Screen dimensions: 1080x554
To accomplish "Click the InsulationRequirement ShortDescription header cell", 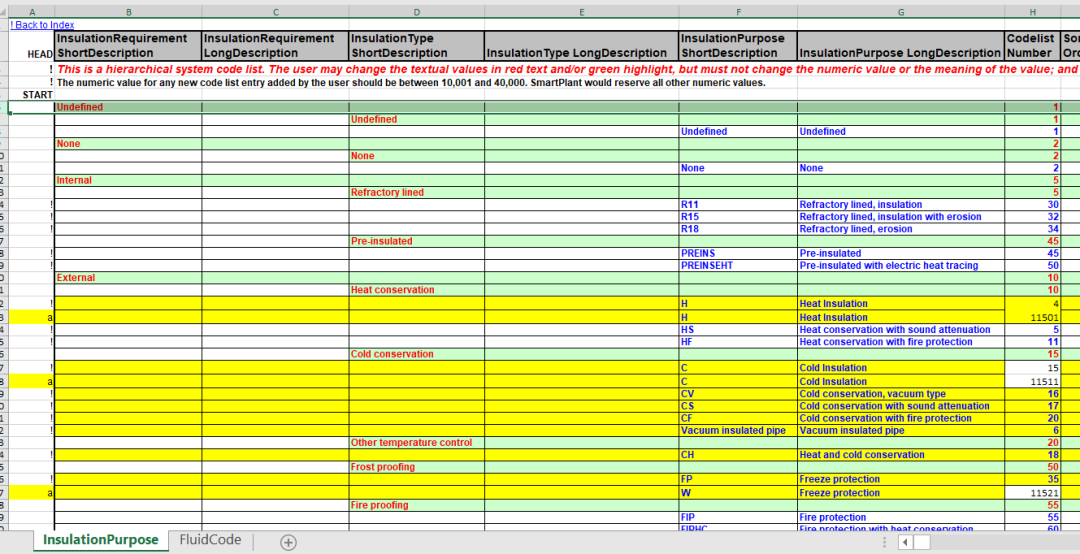I will 128,45.
